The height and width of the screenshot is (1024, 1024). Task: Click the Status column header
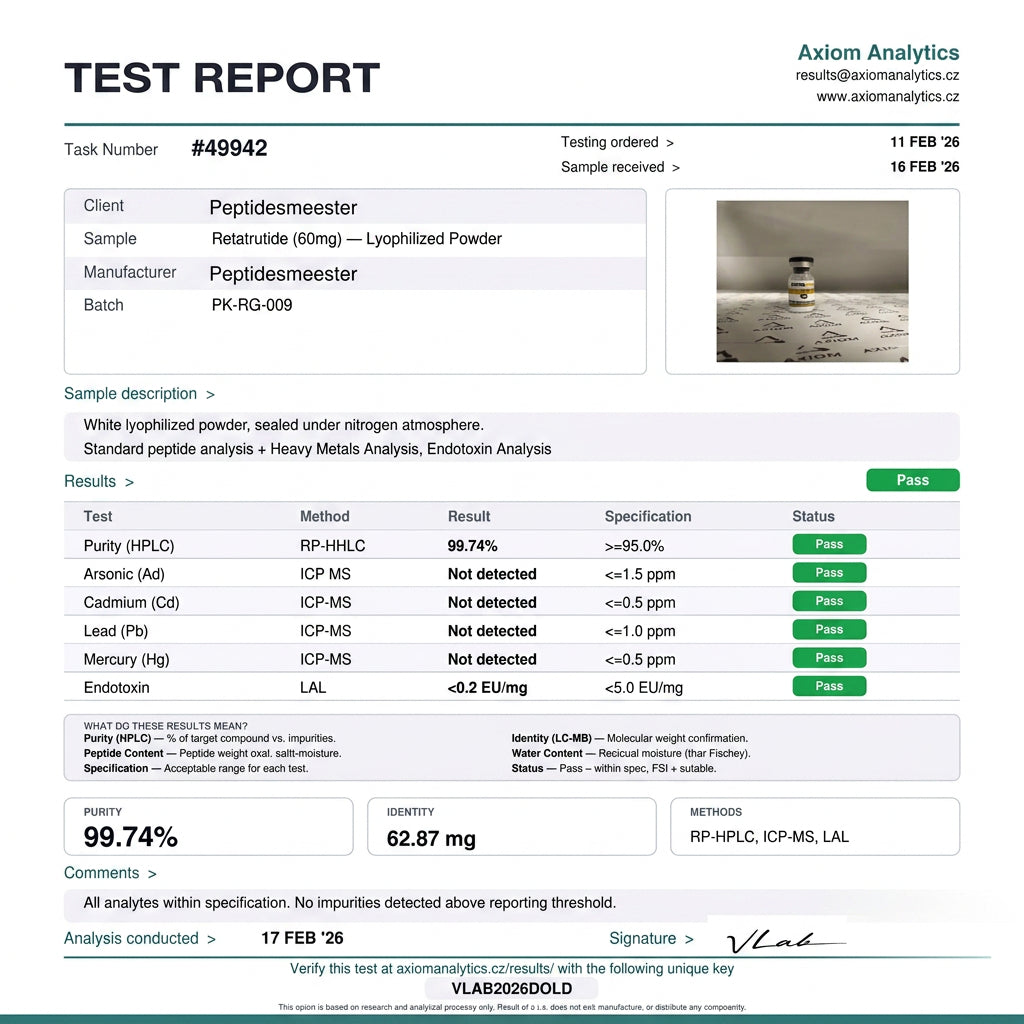813,517
